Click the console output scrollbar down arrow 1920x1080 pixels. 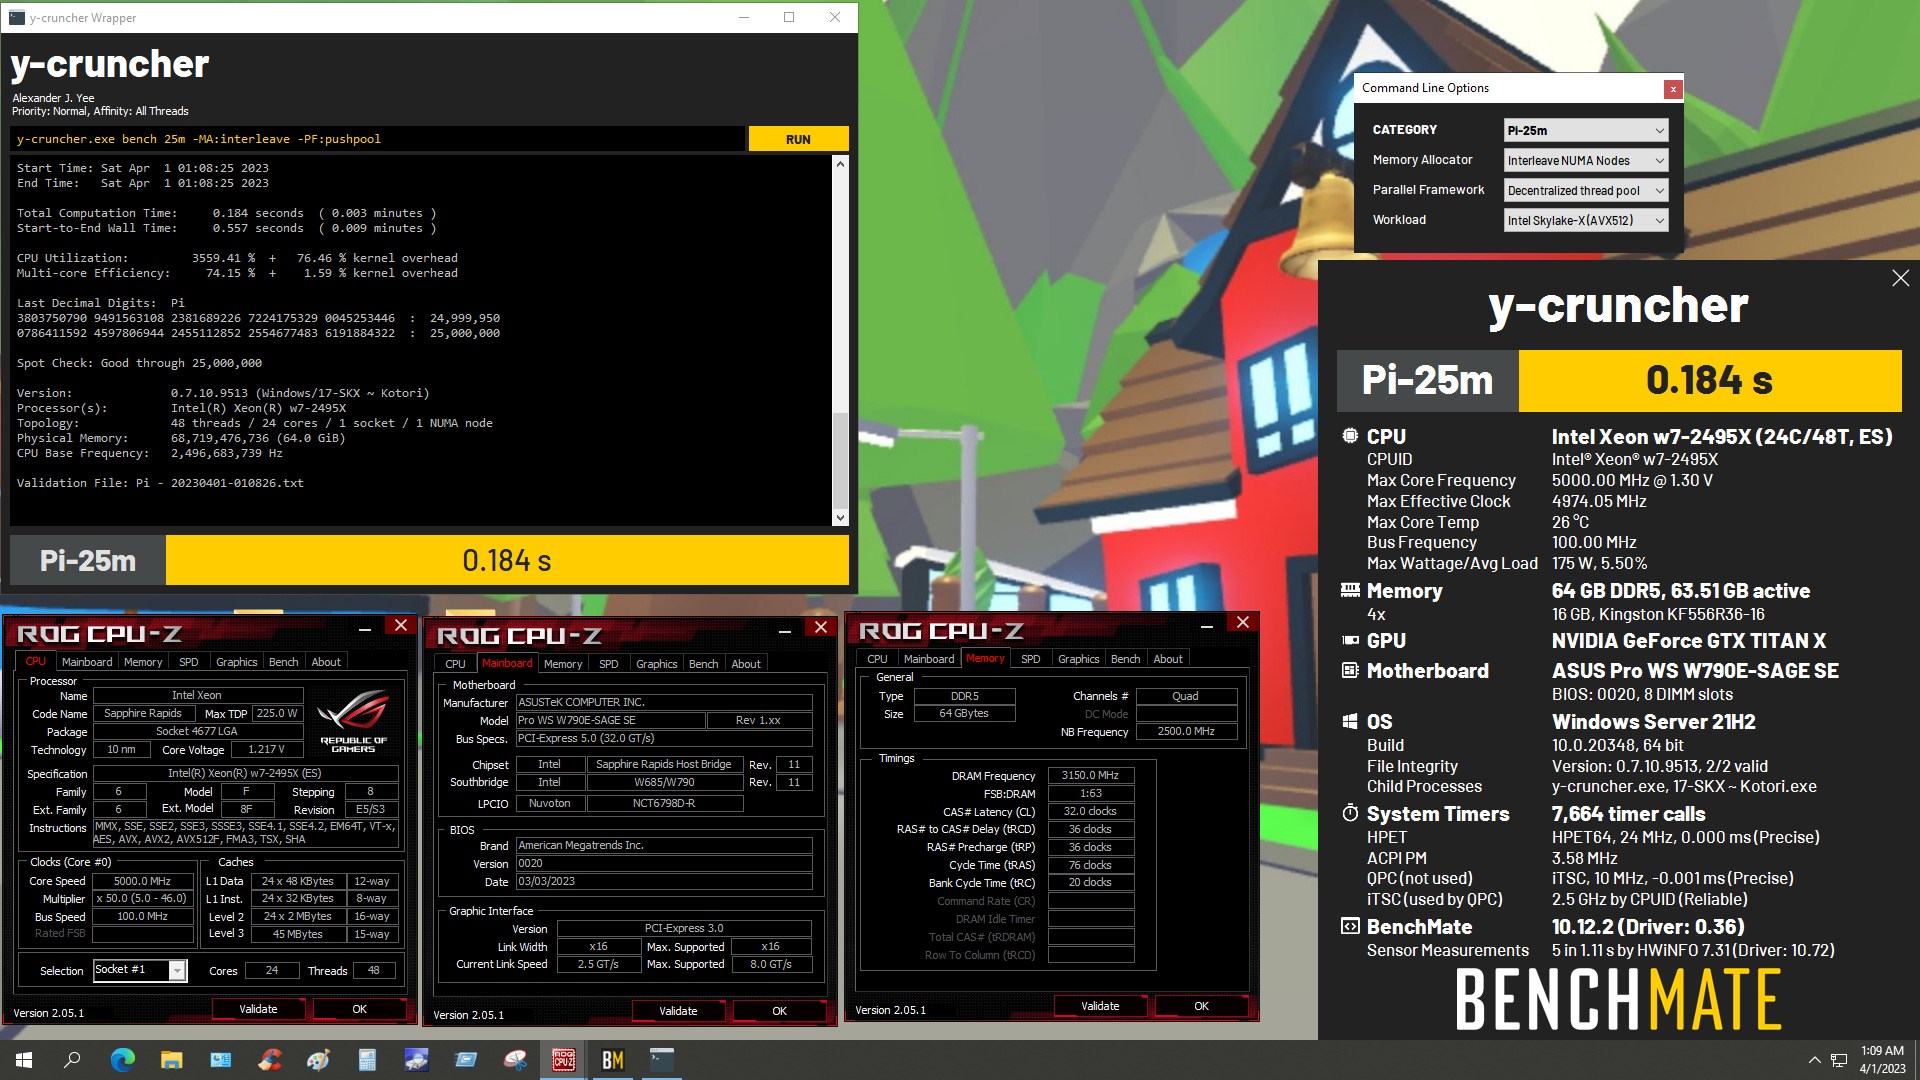click(x=840, y=517)
